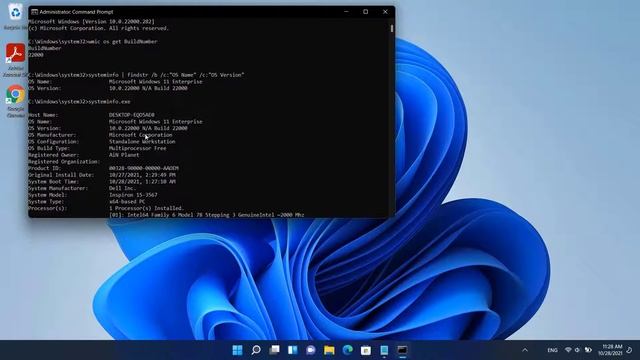This screenshot has height=360, width=640.
Task: Open Microsoft Store from taskbar
Action: pos(366,350)
